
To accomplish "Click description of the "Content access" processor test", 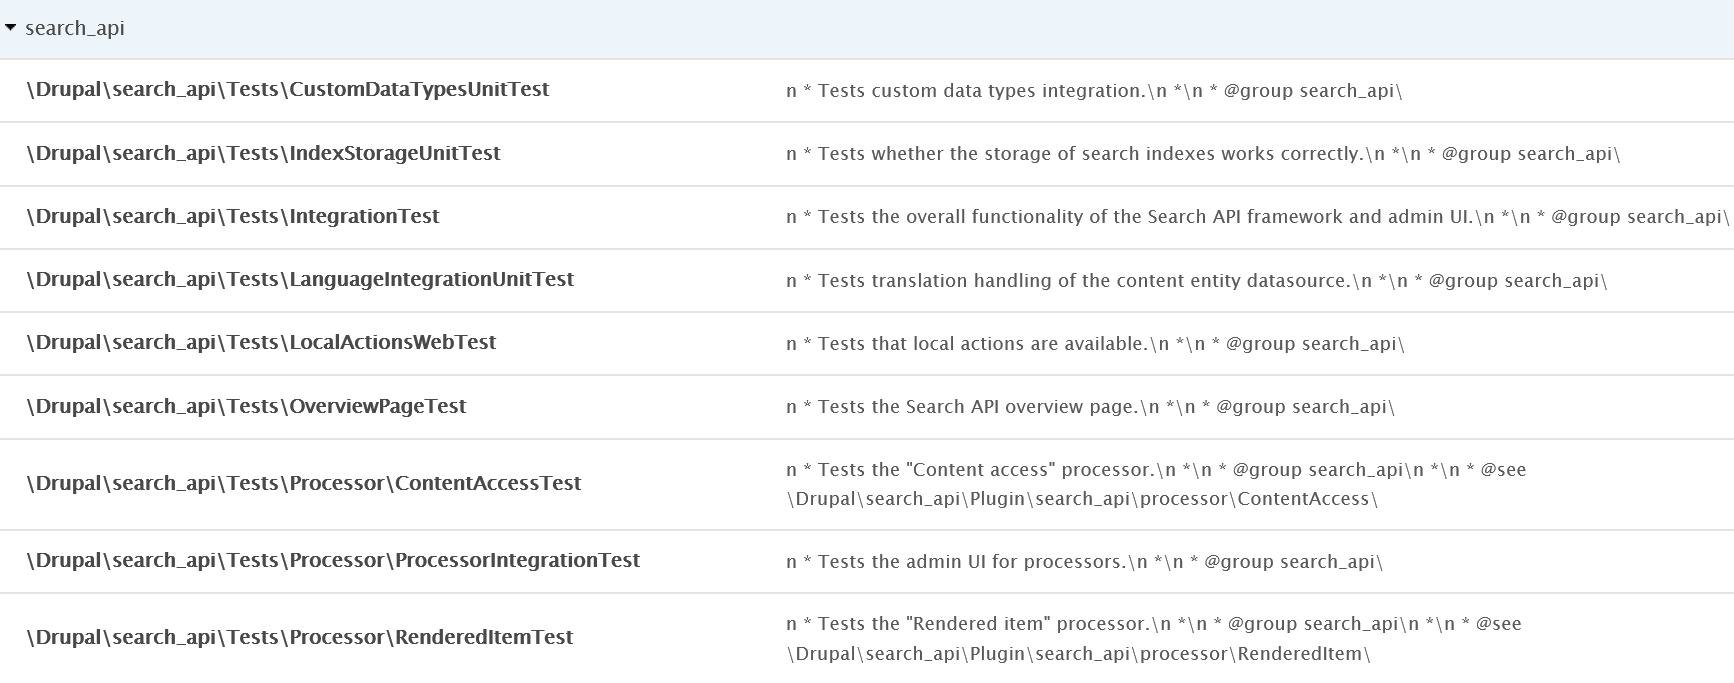I will 1156,484.
